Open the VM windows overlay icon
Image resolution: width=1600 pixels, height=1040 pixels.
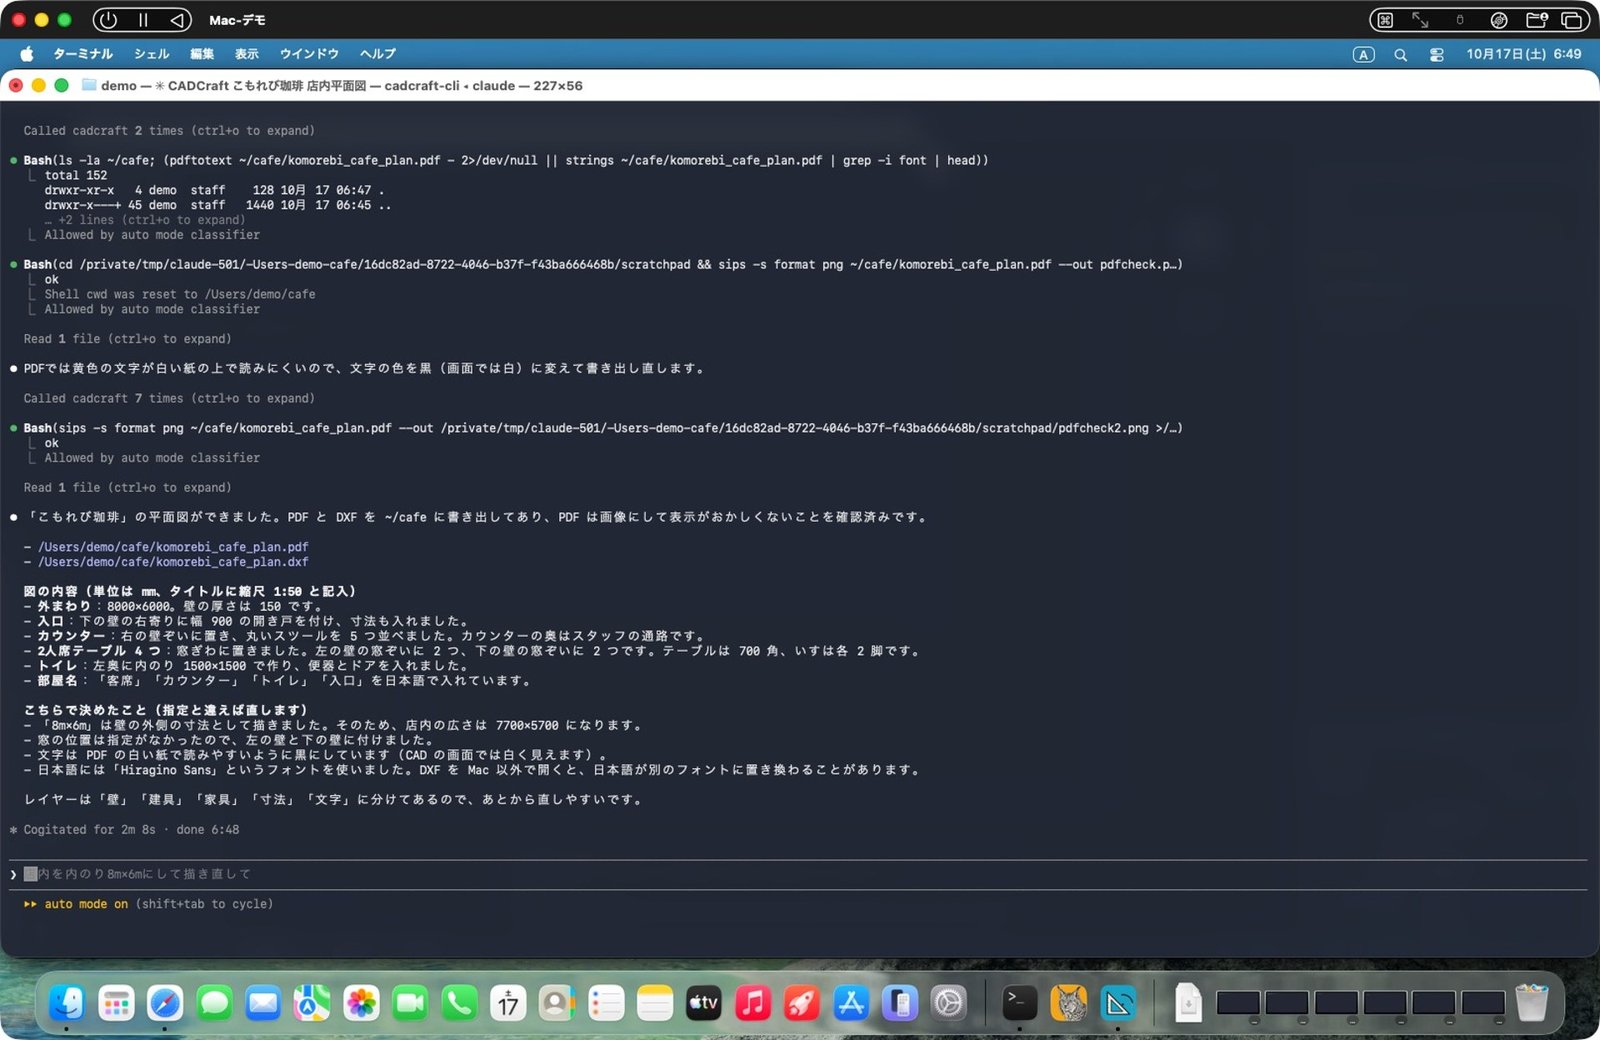[x=1572, y=20]
